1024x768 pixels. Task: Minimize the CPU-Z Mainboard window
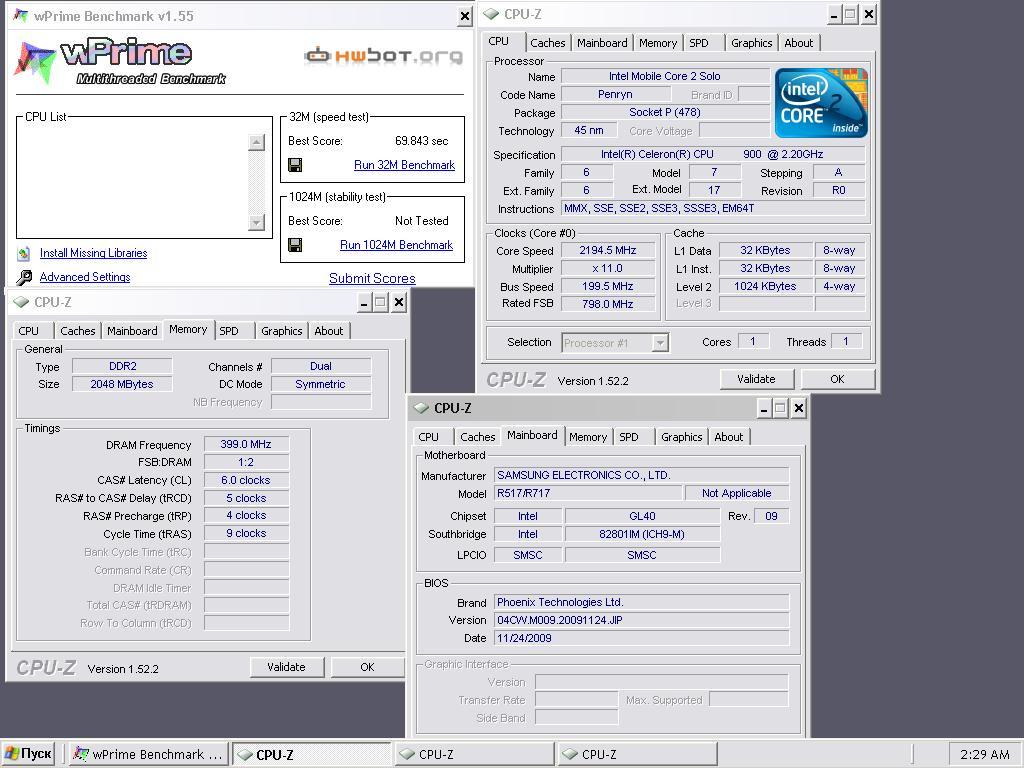pos(763,409)
